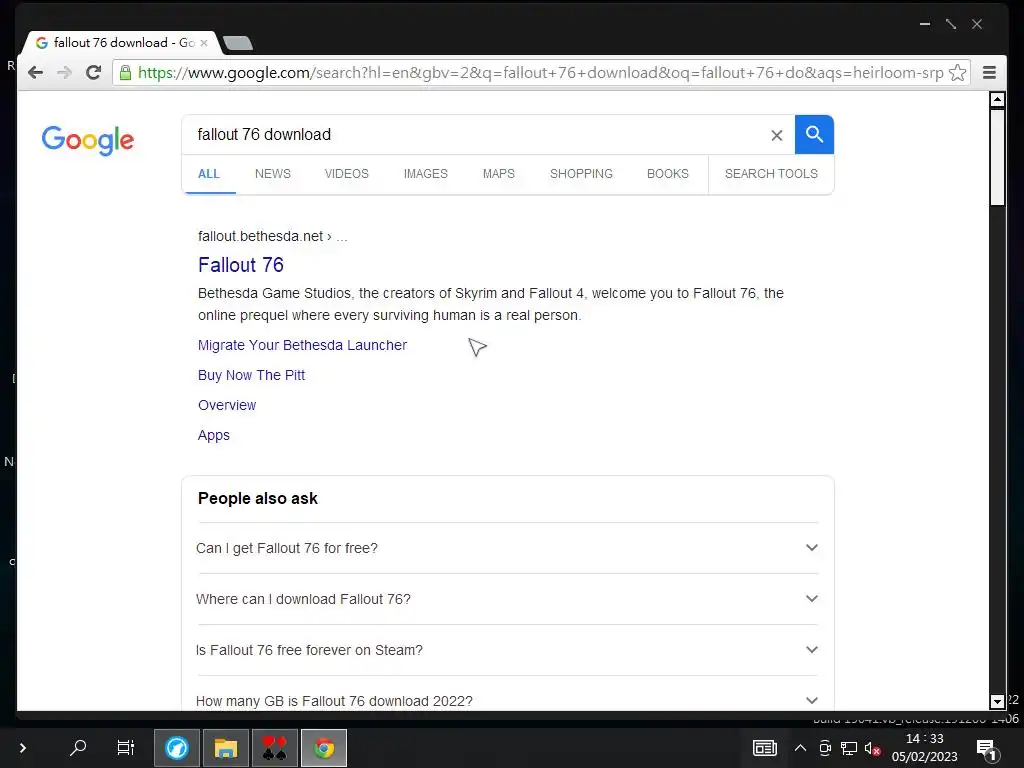Viewport: 1024px width, 768px height.
Task: Click scrollbar up arrow
Action: pyautogui.click(x=997, y=99)
